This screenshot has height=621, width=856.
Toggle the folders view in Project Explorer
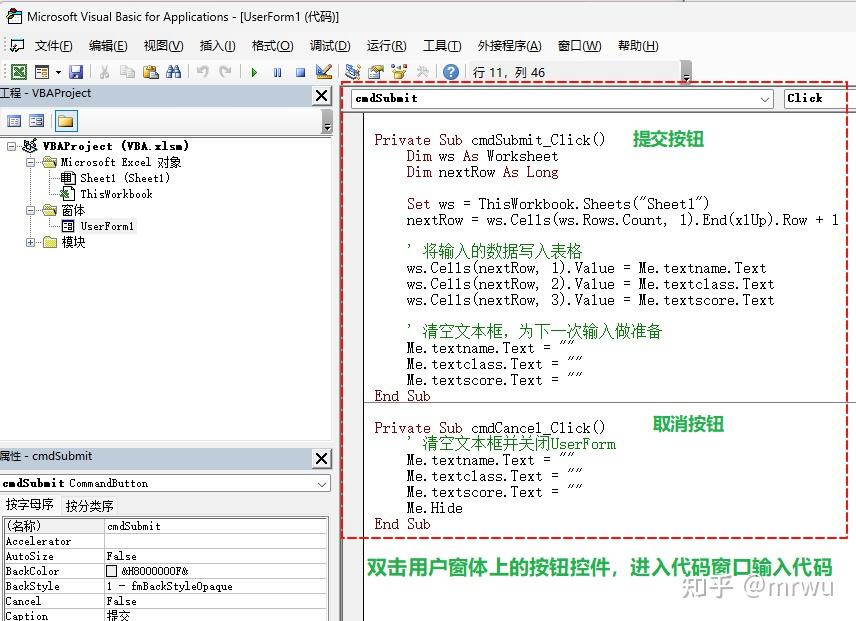(64, 120)
